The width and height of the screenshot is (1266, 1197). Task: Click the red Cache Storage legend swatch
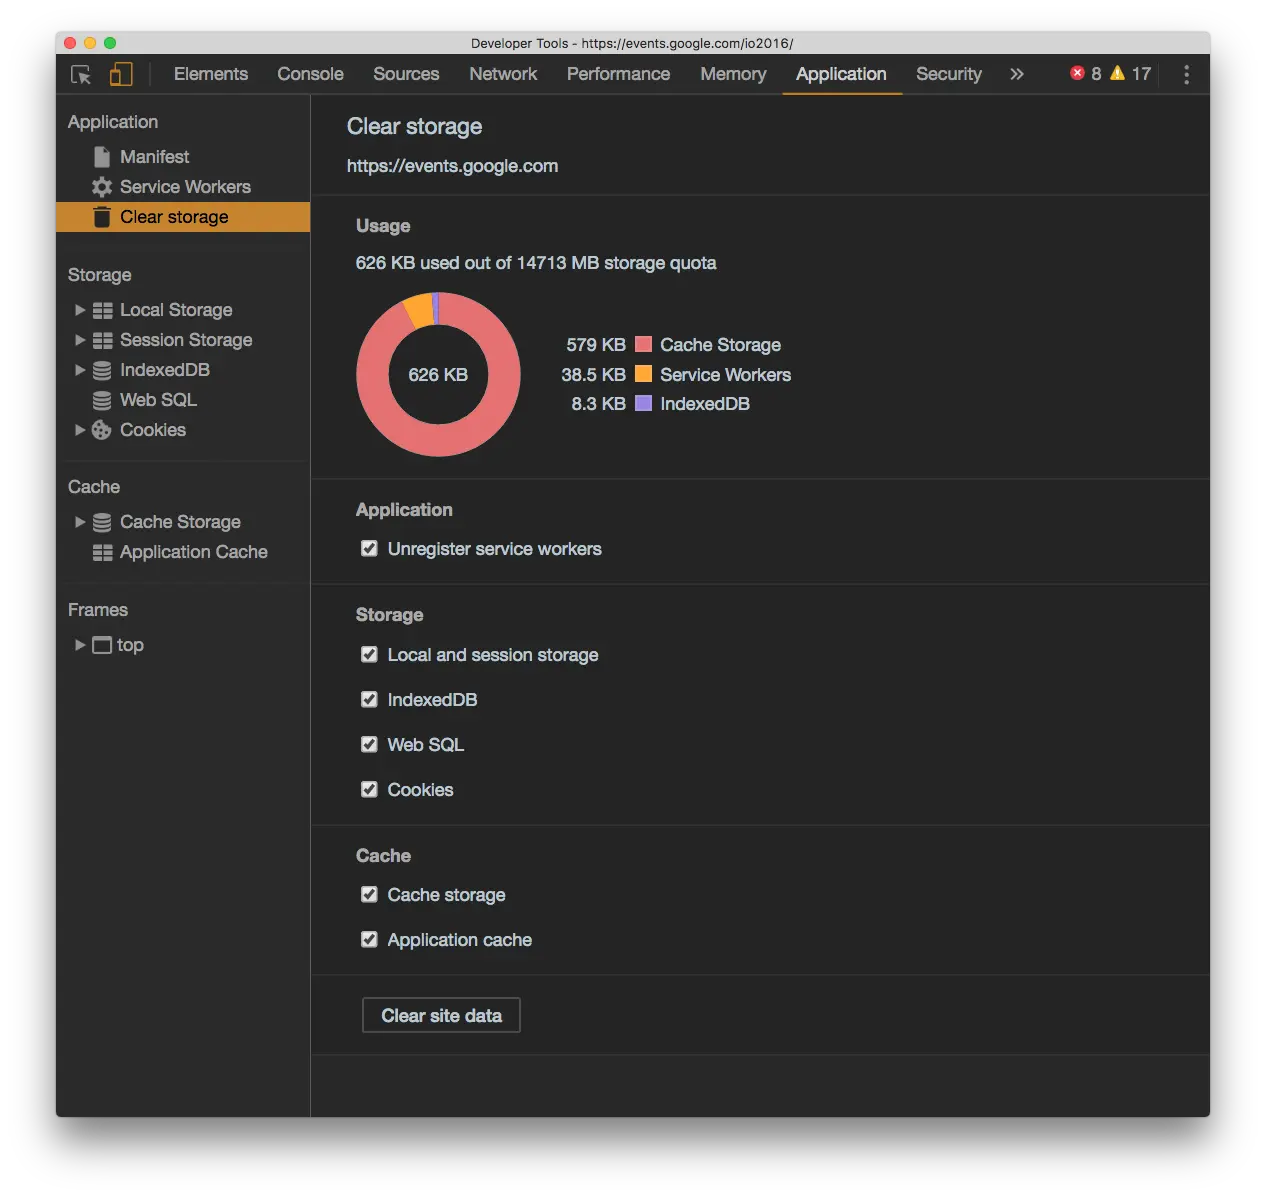click(x=644, y=344)
